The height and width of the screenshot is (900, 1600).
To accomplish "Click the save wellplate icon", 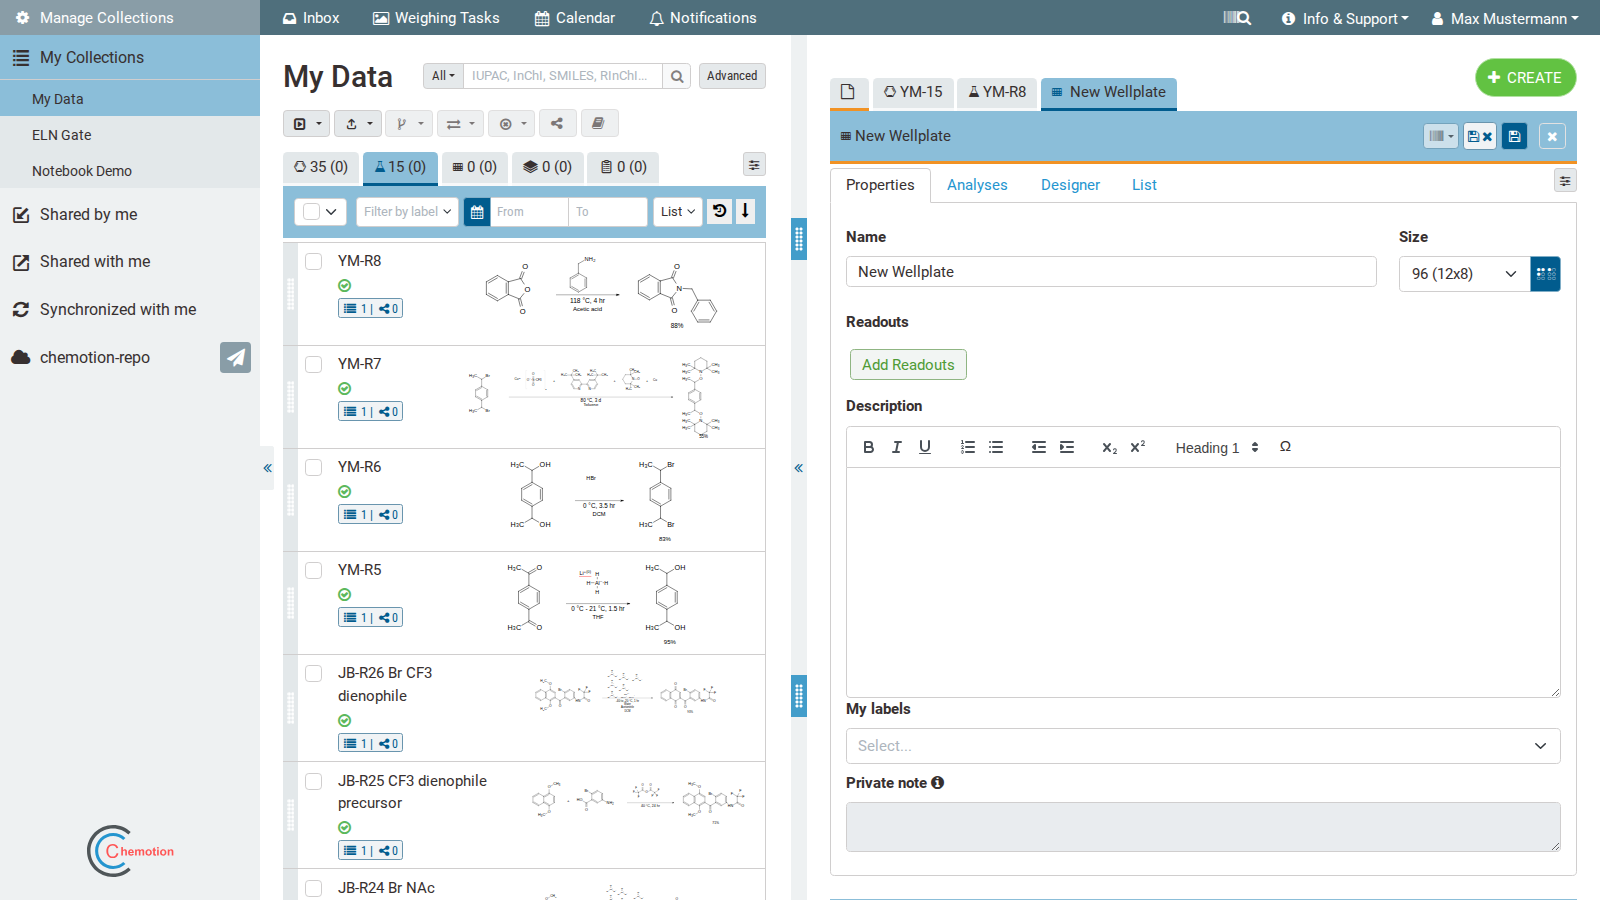I will pyautogui.click(x=1514, y=136).
